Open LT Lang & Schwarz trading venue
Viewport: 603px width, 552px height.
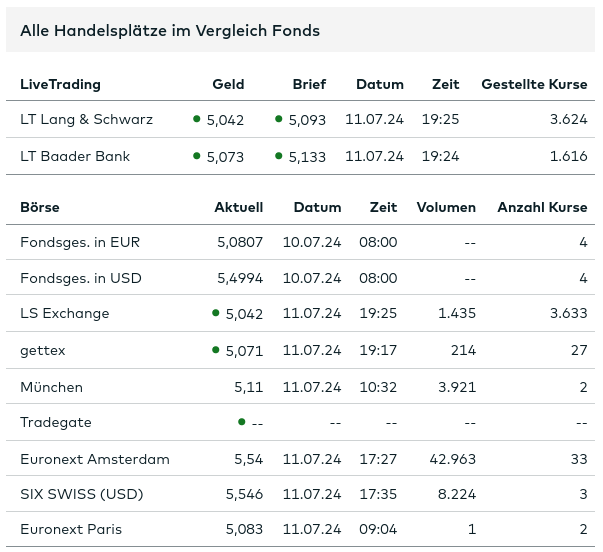pos(86,120)
